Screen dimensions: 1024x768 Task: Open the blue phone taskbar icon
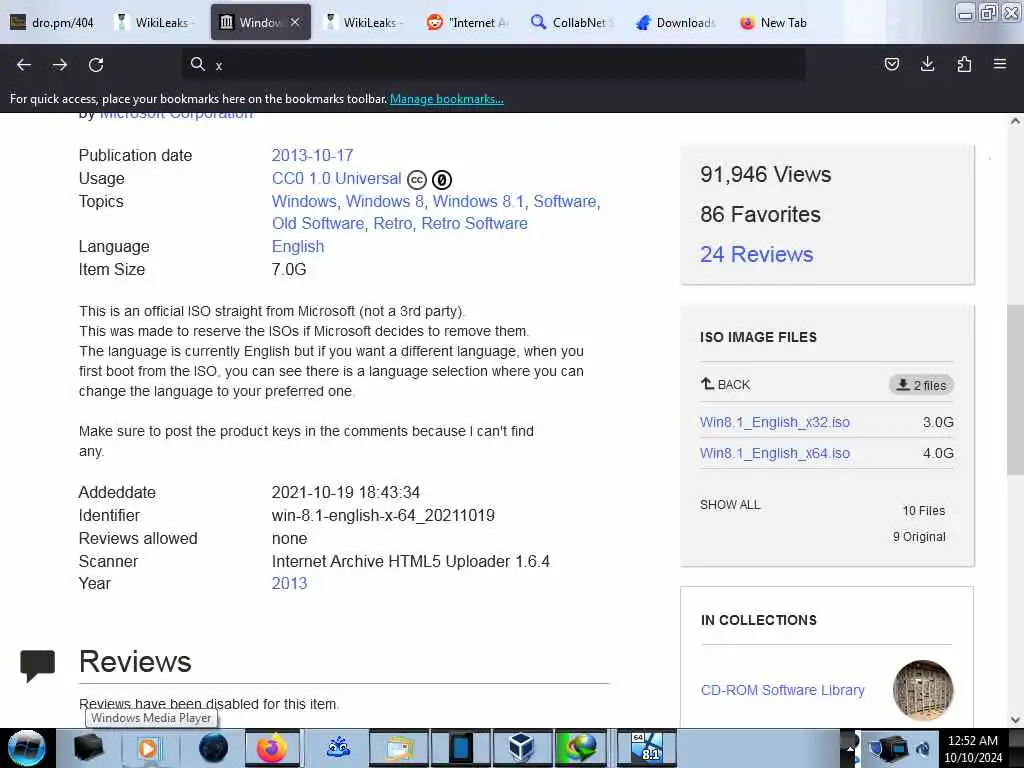(x=460, y=748)
